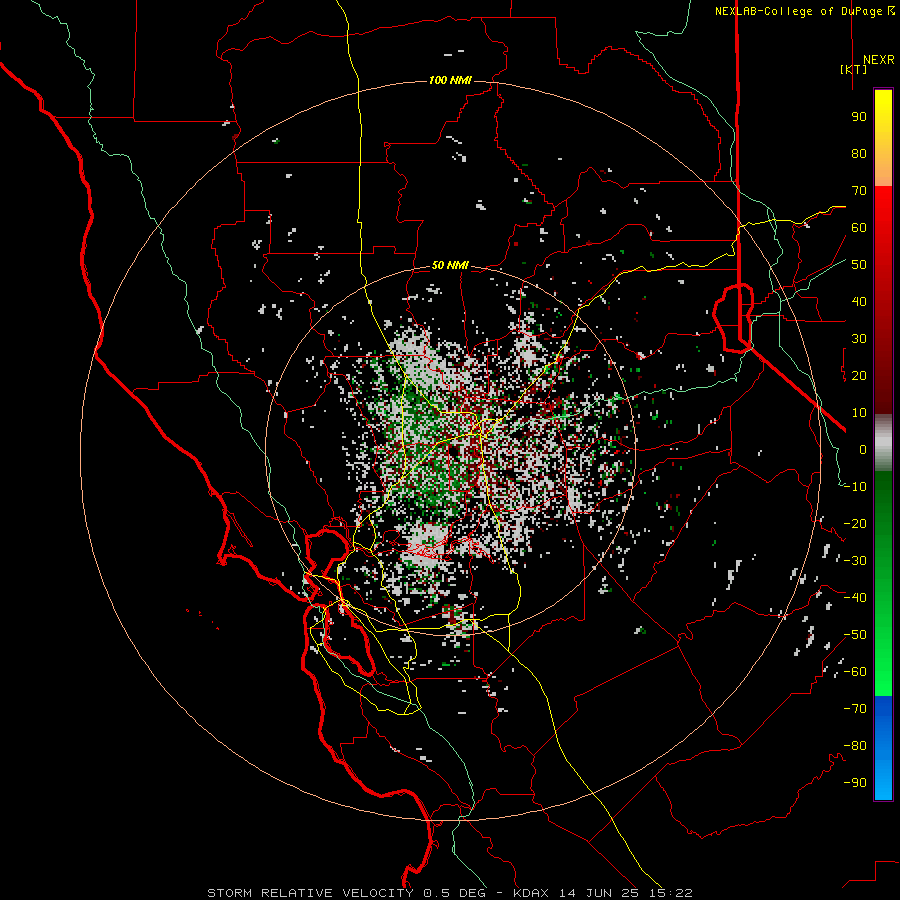Click the 40 value on the velocity scale

click(x=859, y=301)
